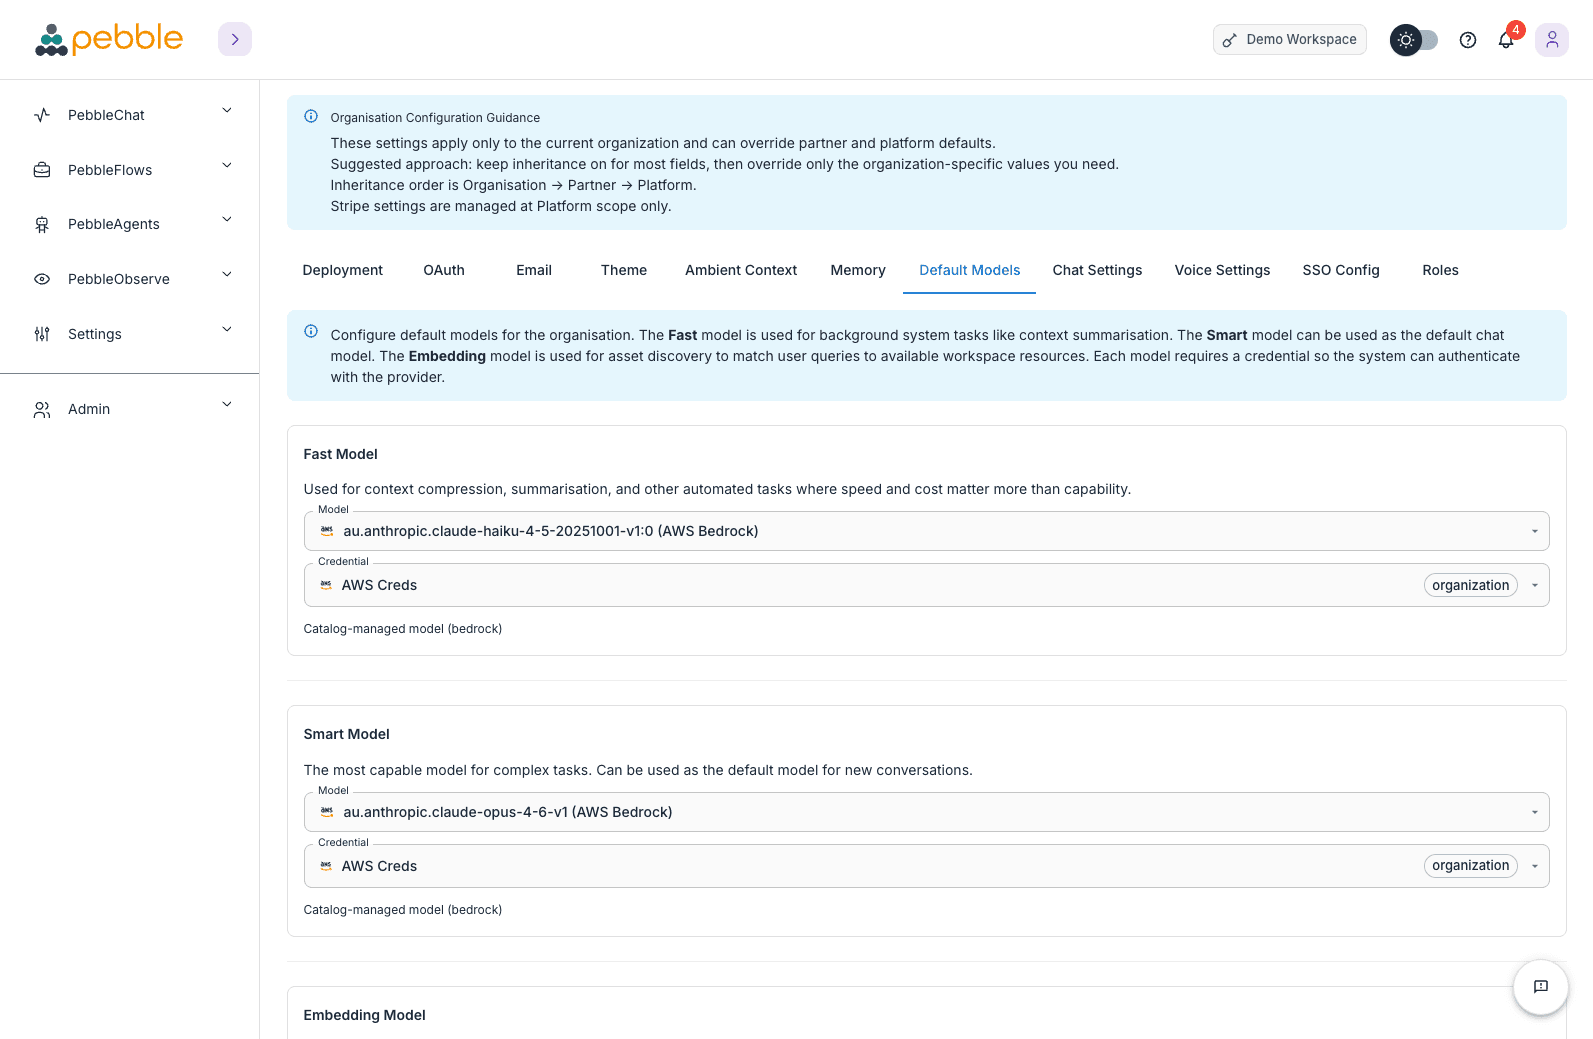Click the PebbleAgents sidebar icon
This screenshot has width=1593, height=1039.
42,225
